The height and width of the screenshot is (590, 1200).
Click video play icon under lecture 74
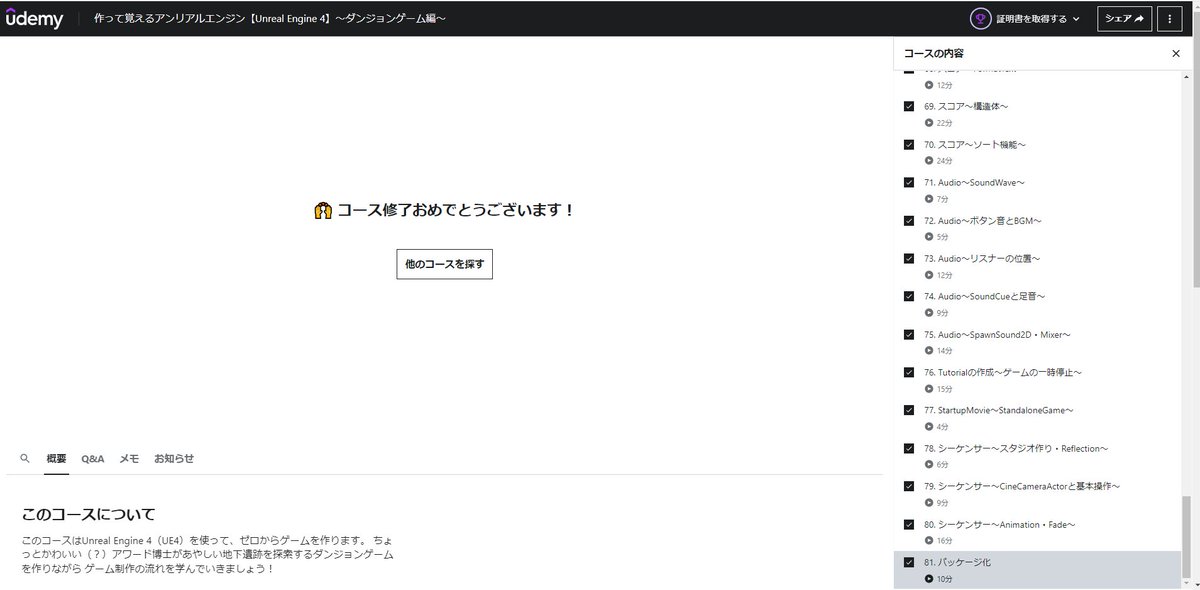point(929,313)
